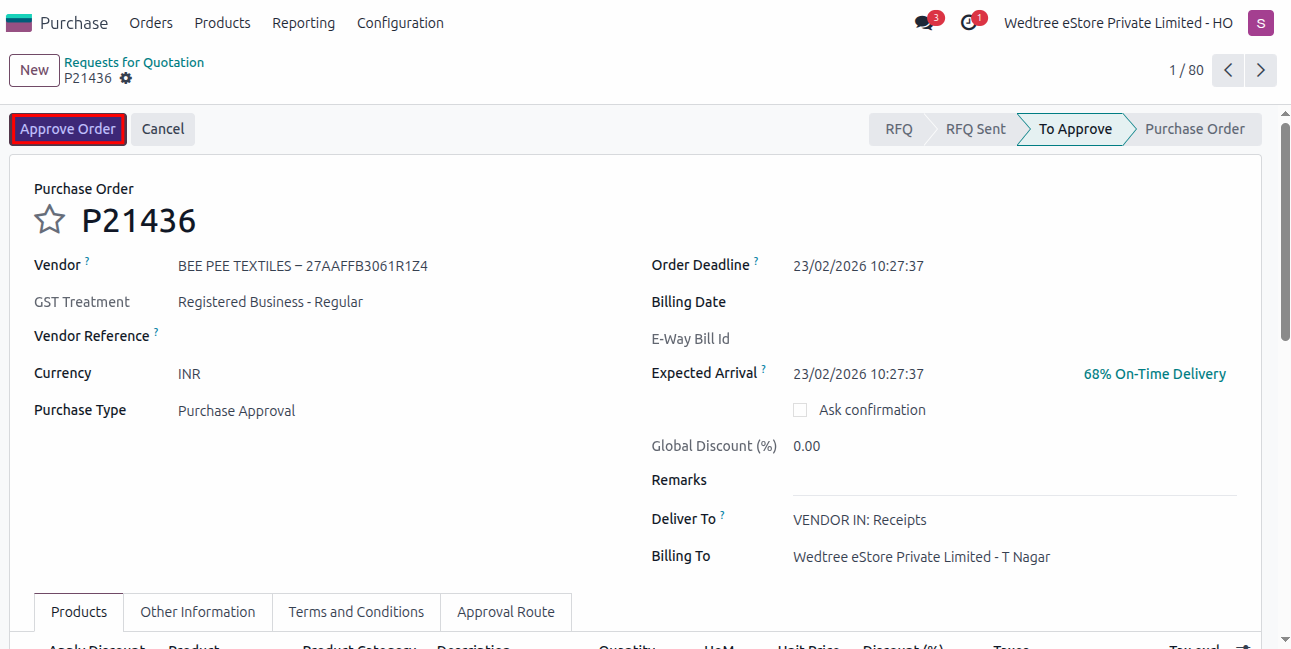Click the Requests for Quotation breadcrumb link
The width and height of the screenshot is (1291, 649).
coord(134,62)
